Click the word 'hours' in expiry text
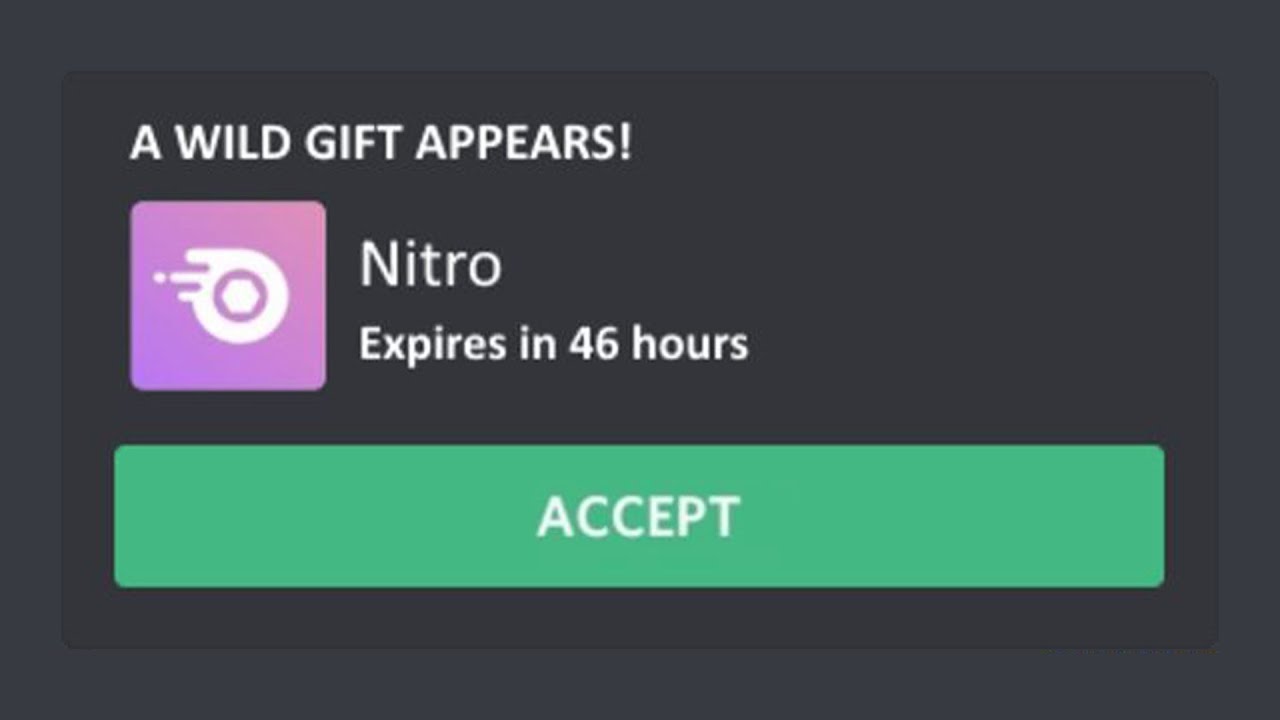The image size is (1280, 720). click(689, 344)
